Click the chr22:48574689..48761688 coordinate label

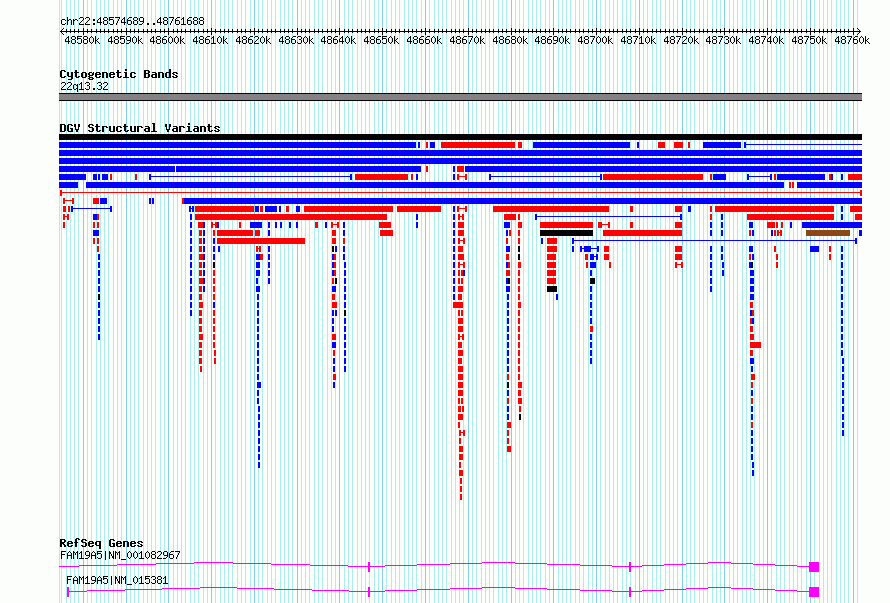pyautogui.click(x=132, y=21)
